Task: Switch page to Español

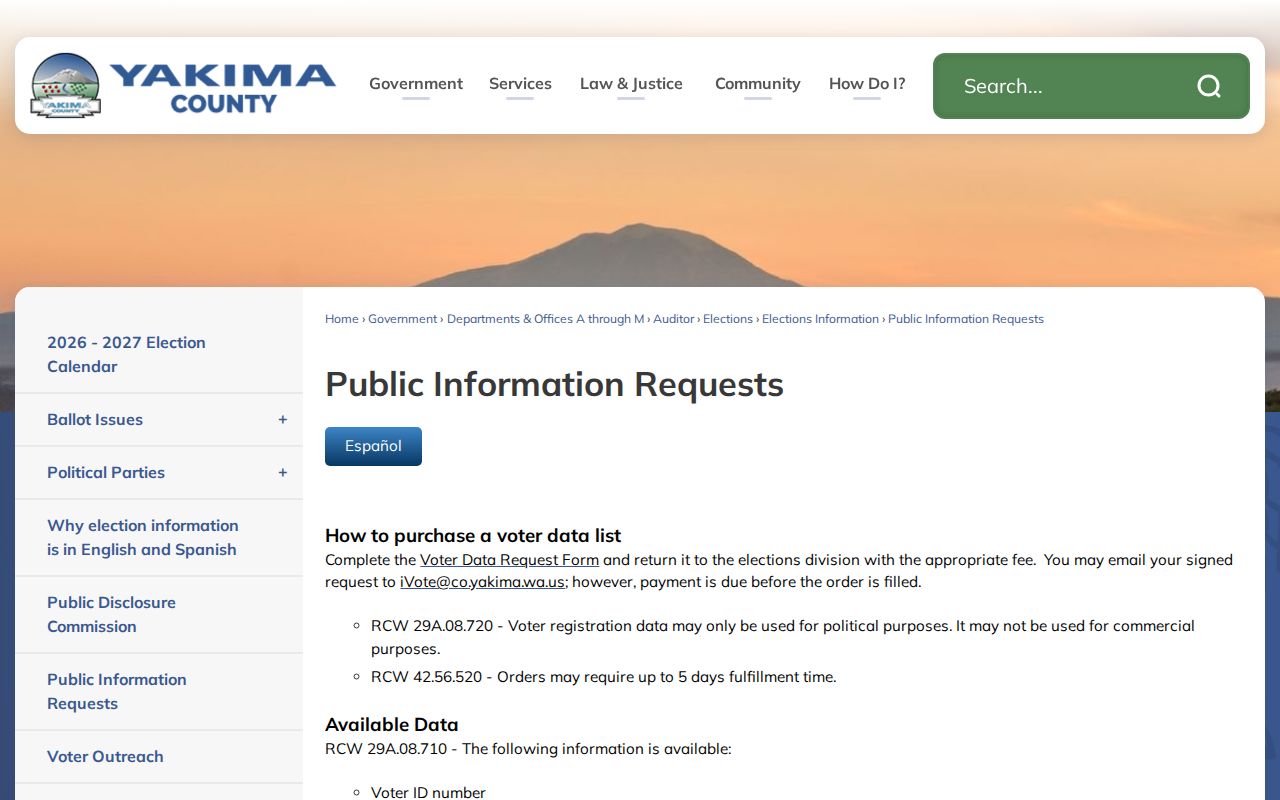Action: tap(373, 446)
